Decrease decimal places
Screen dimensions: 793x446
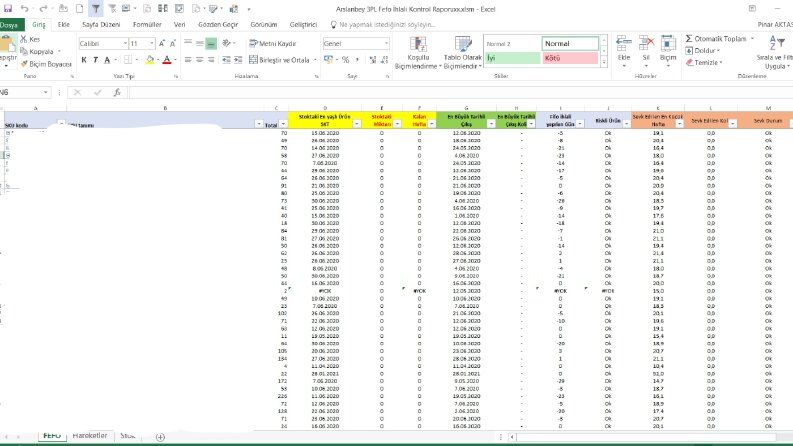pyautogui.click(x=384, y=60)
